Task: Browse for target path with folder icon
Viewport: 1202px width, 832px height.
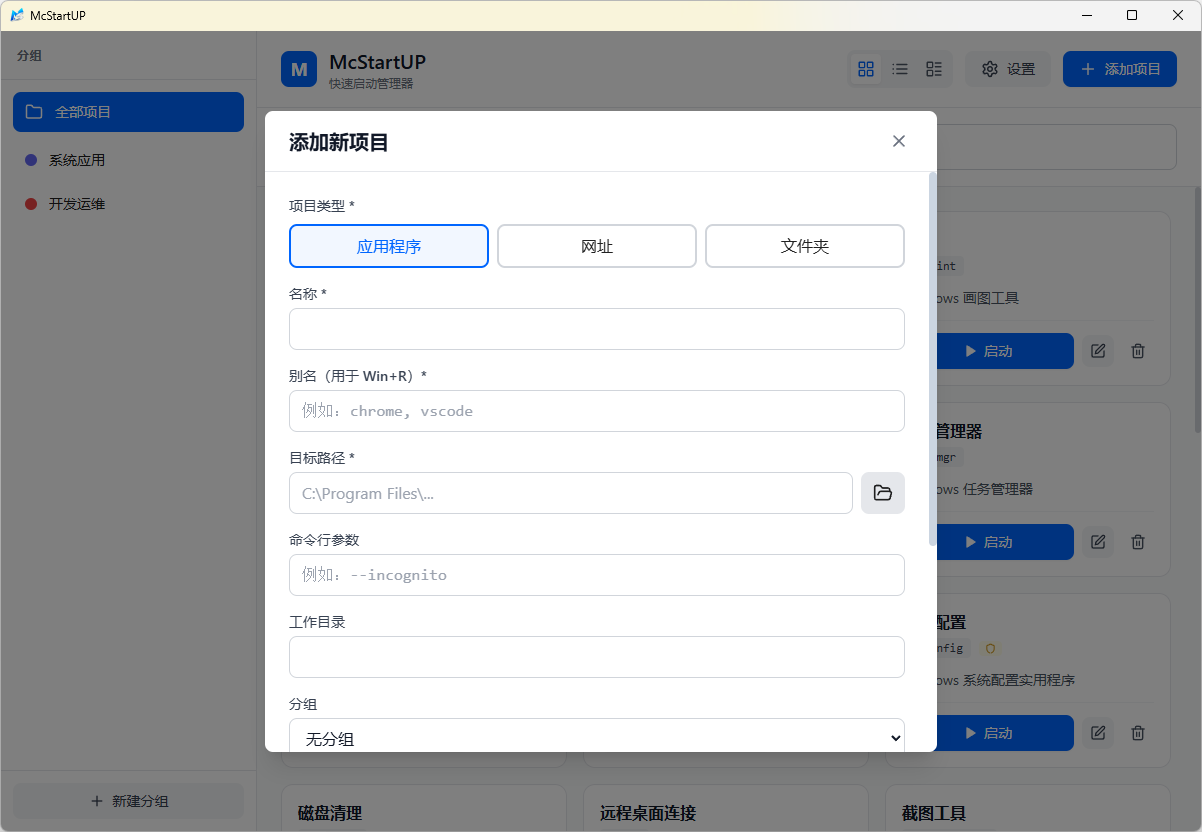Action: (x=883, y=493)
